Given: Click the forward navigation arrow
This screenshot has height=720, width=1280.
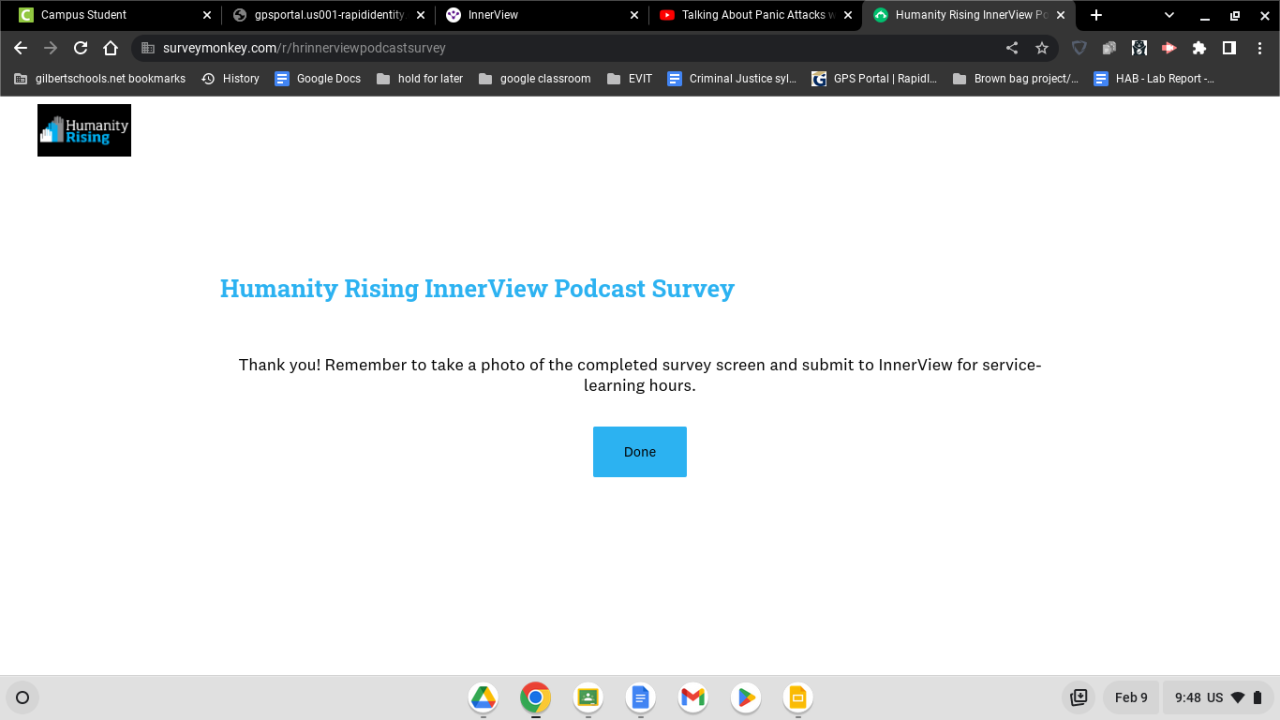Looking at the screenshot, I should pos(51,48).
